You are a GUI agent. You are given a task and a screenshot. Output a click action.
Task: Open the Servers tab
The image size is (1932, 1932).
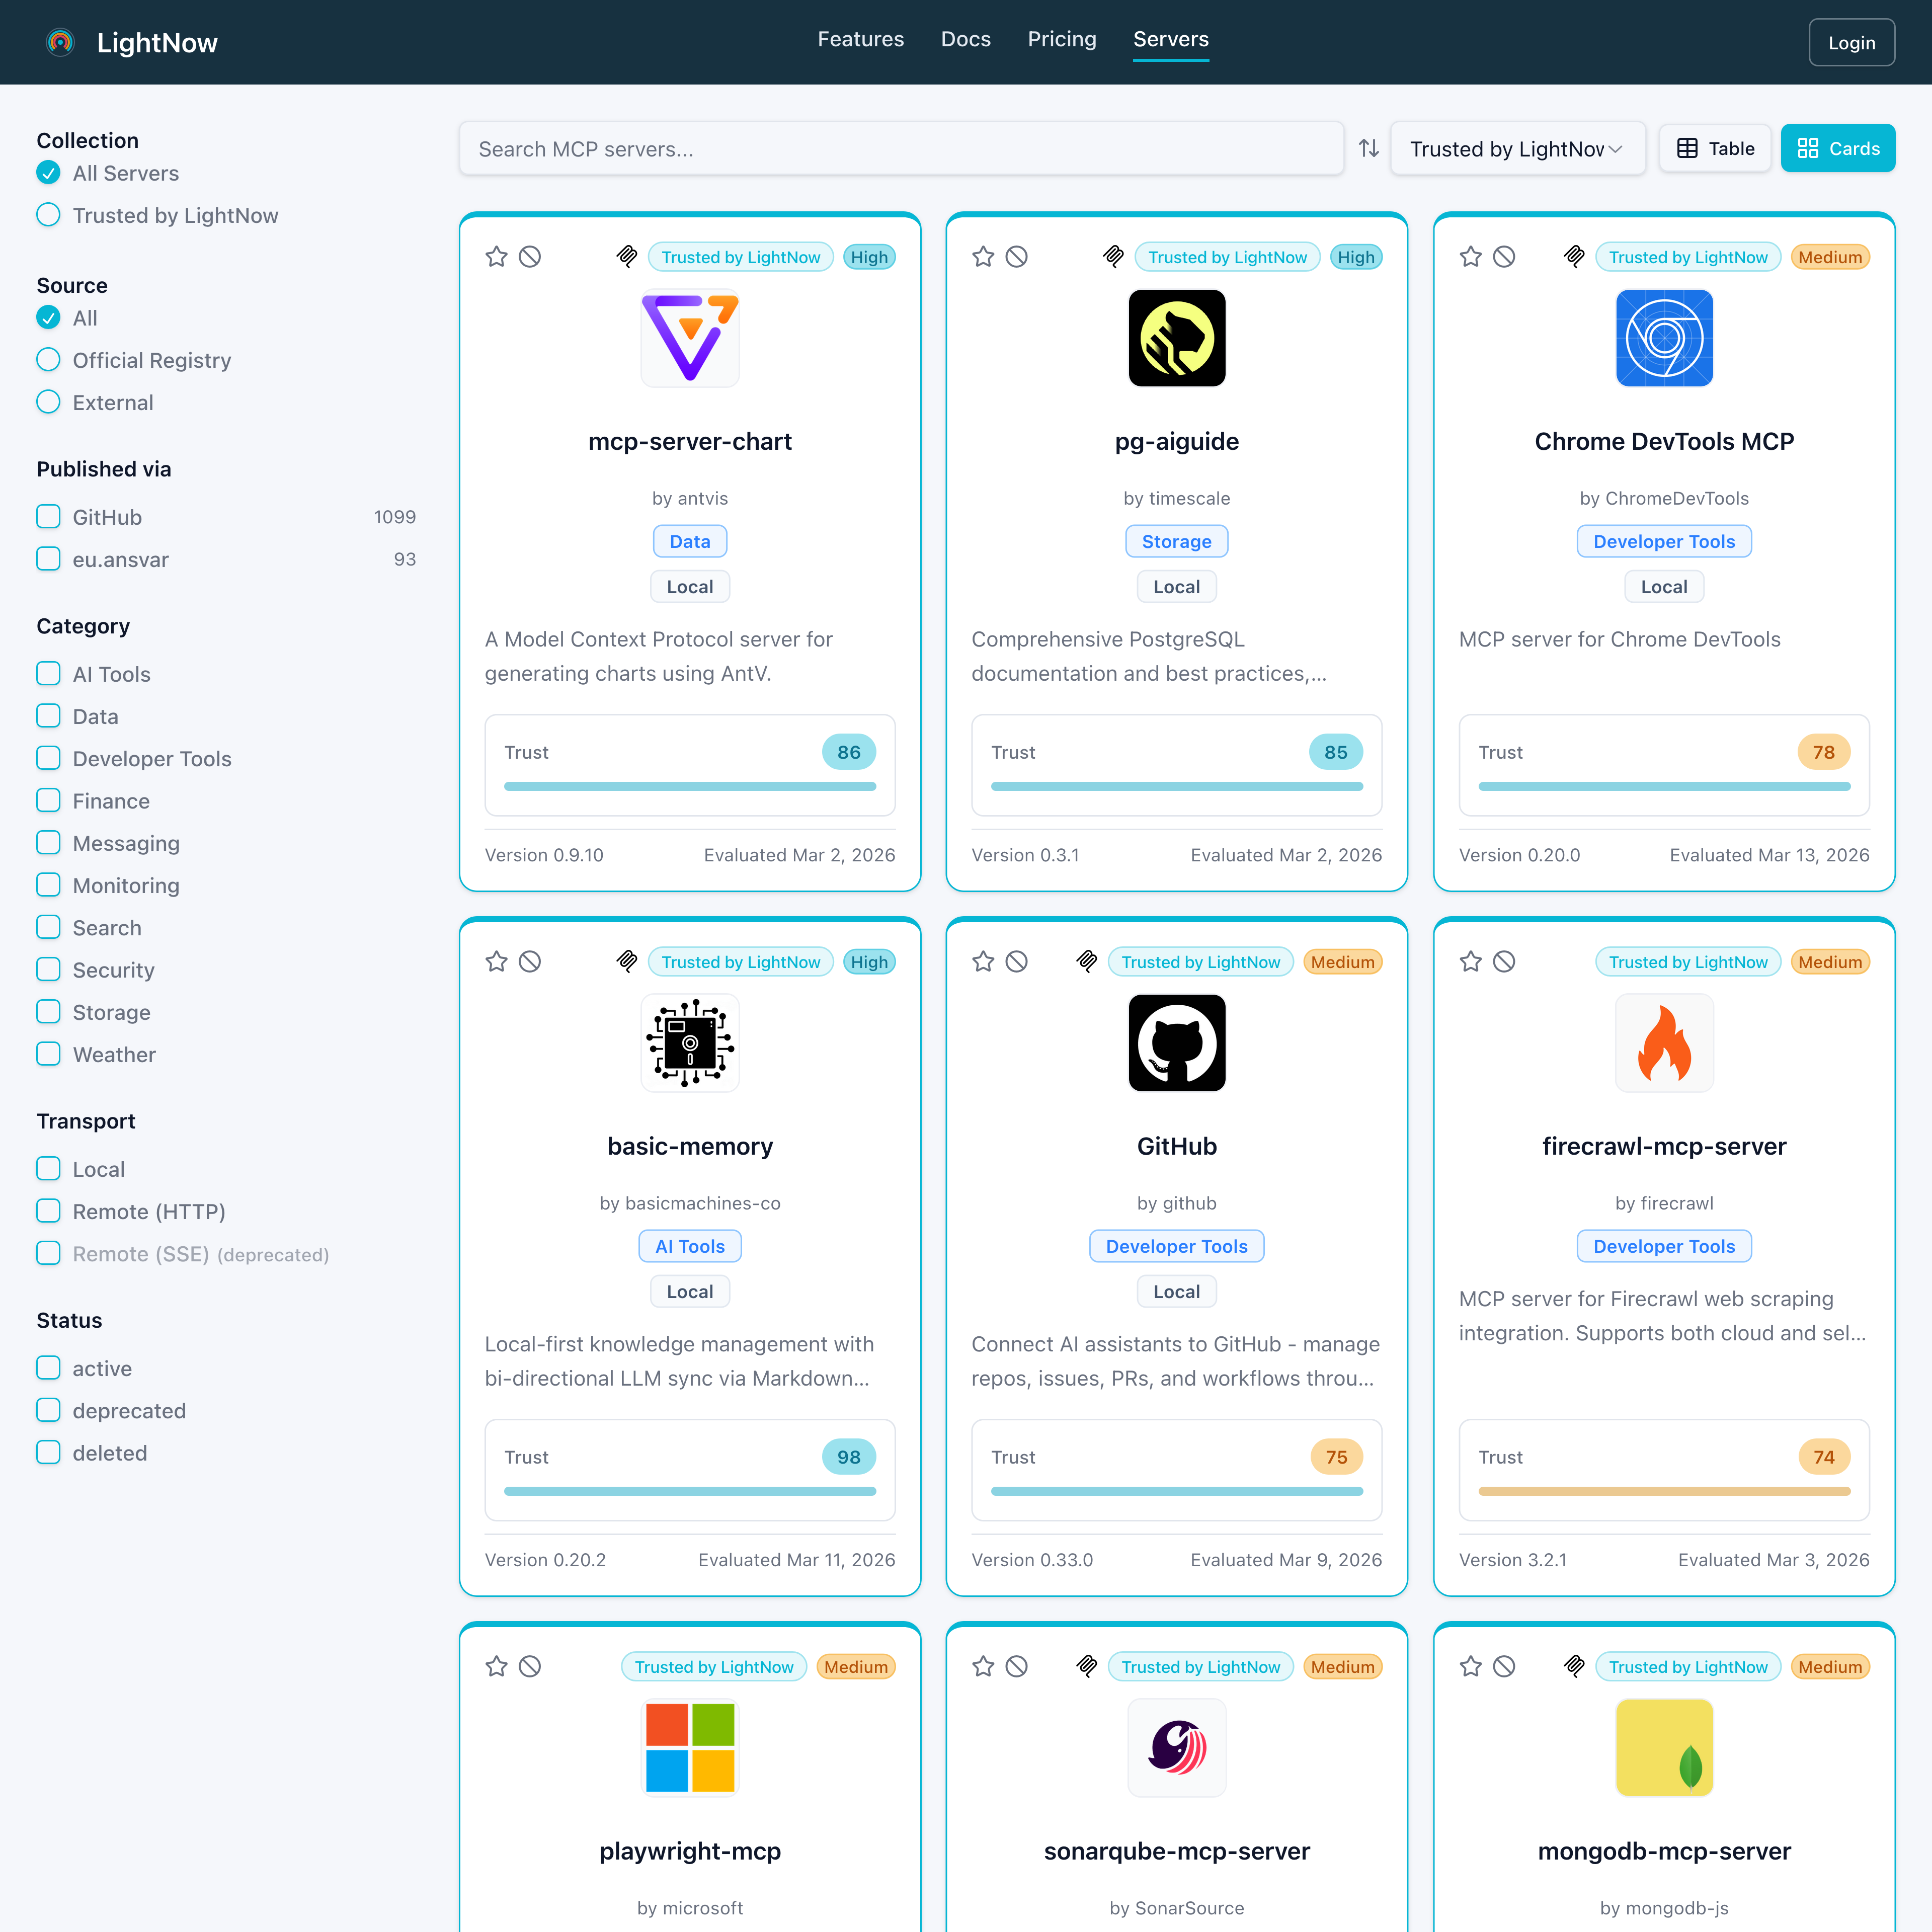pyautogui.click(x=1170, y=39)
